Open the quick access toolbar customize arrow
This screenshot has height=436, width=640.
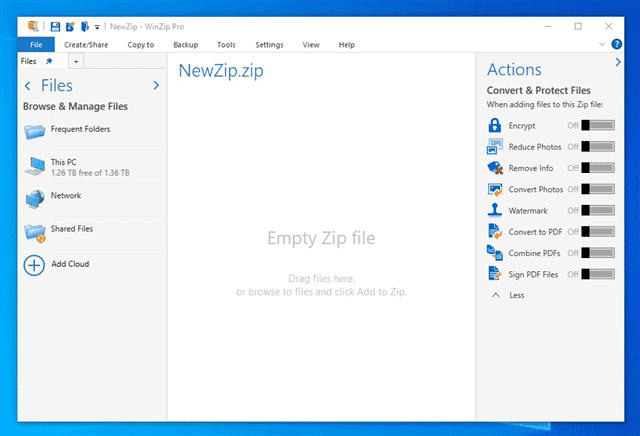pyautogui.click(x=97, y=27)
